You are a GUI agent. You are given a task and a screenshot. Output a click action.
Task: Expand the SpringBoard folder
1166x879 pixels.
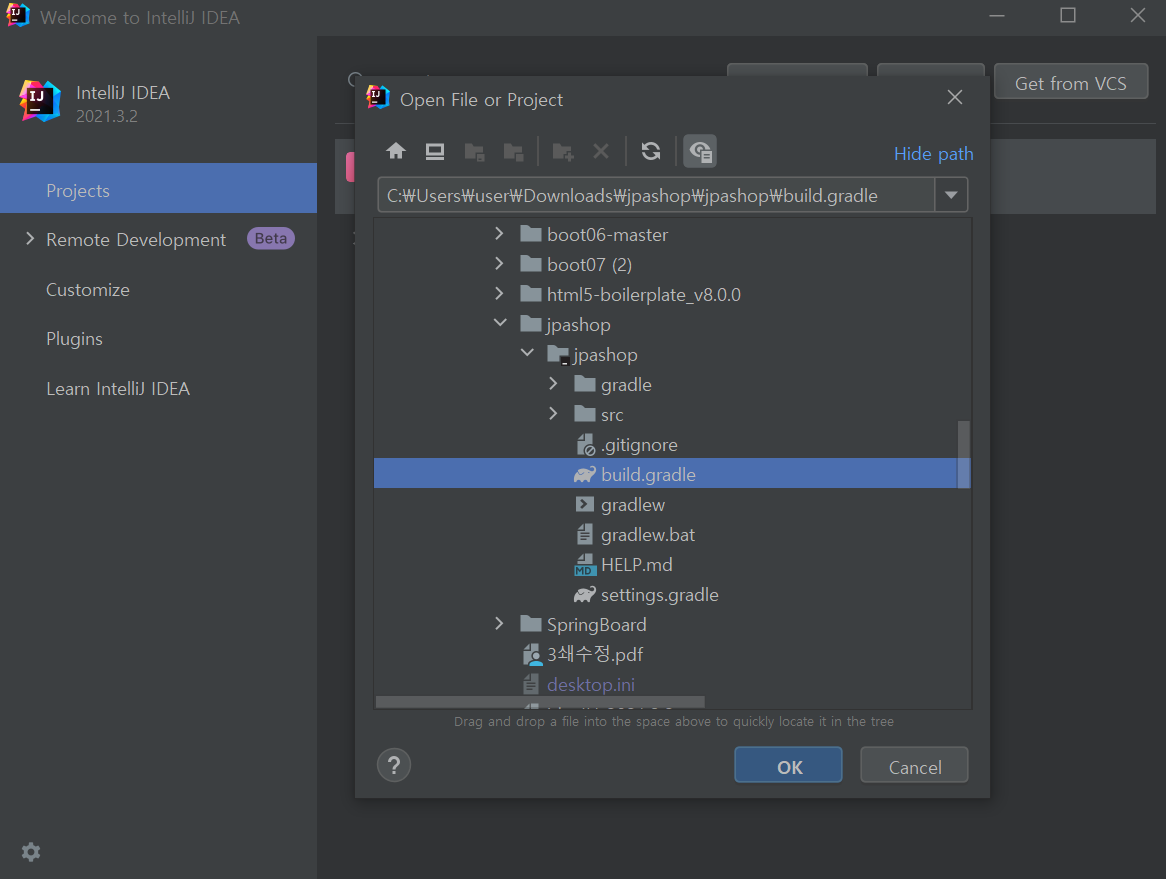click(499, 624)
